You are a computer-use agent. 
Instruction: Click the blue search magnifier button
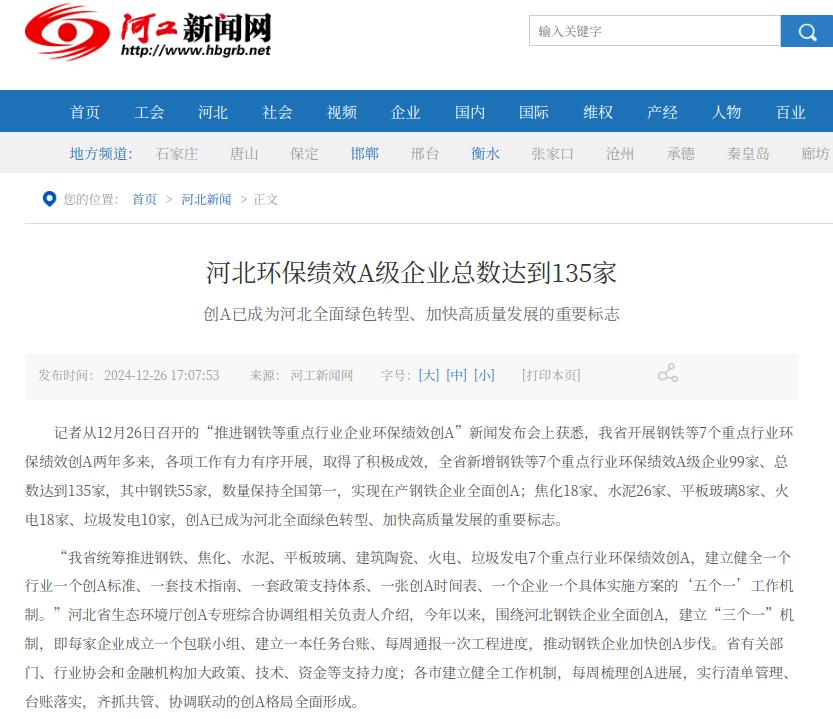[806, 31]
